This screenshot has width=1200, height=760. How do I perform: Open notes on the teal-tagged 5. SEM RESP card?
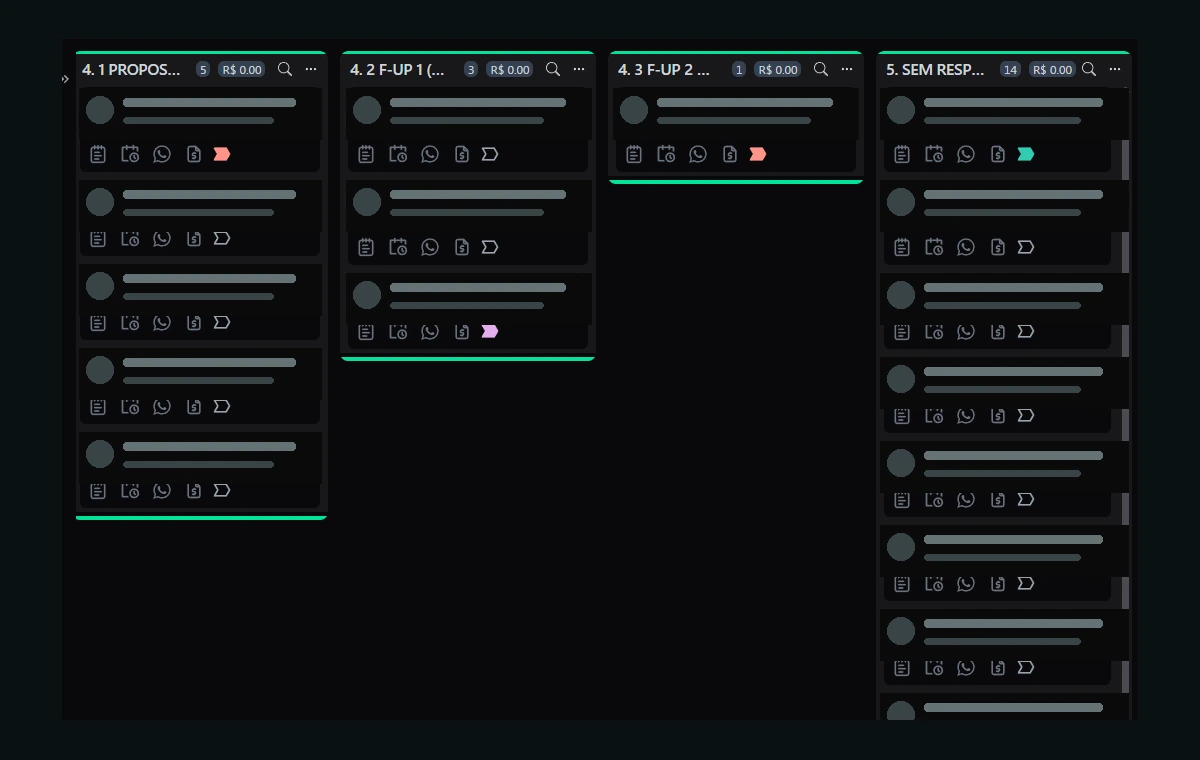click(902, 154)
